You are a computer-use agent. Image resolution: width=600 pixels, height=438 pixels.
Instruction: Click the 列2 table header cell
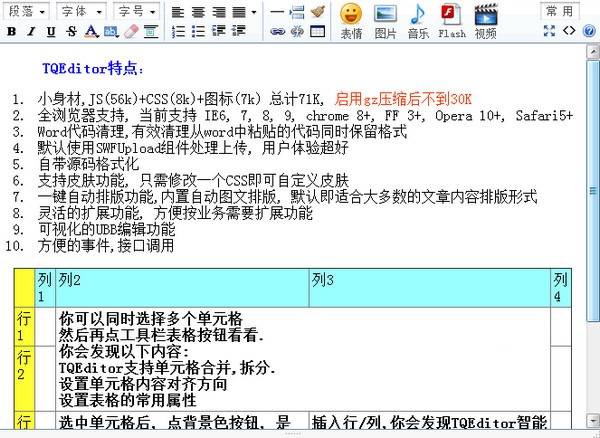(182, 288)
